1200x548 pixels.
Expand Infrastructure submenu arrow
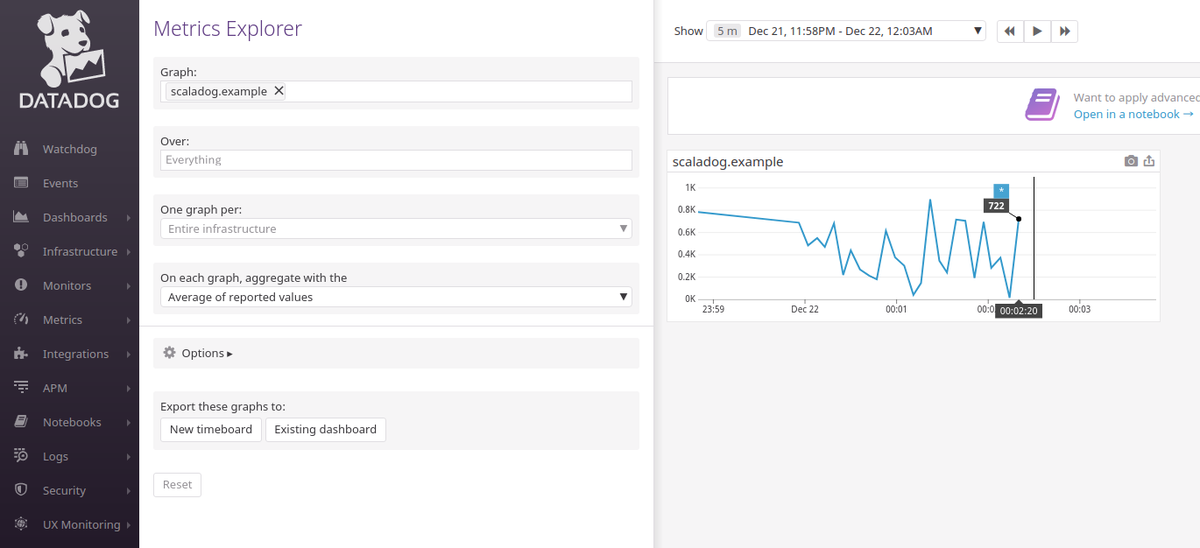pyautogui.click(x=129, y=252)
